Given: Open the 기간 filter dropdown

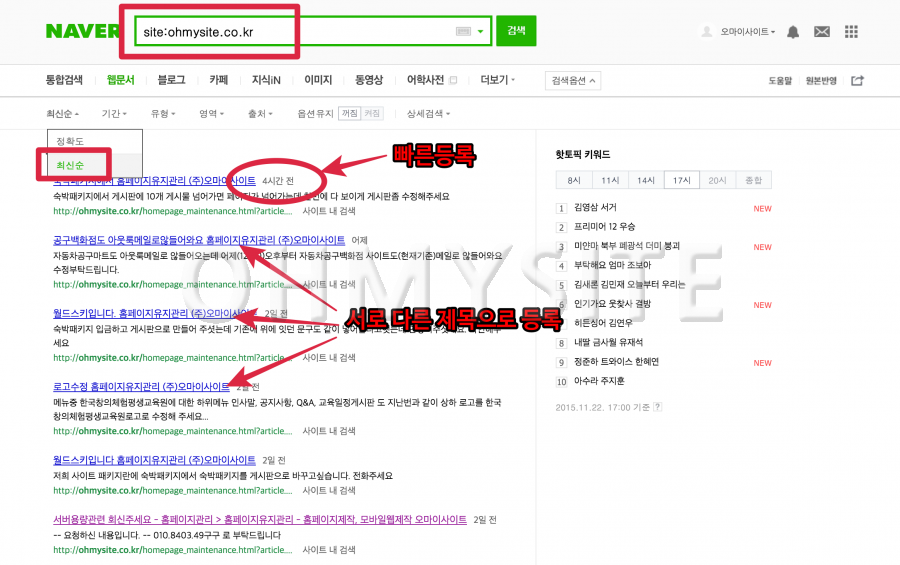Looking at the screenshot, I should coord(114,114).
